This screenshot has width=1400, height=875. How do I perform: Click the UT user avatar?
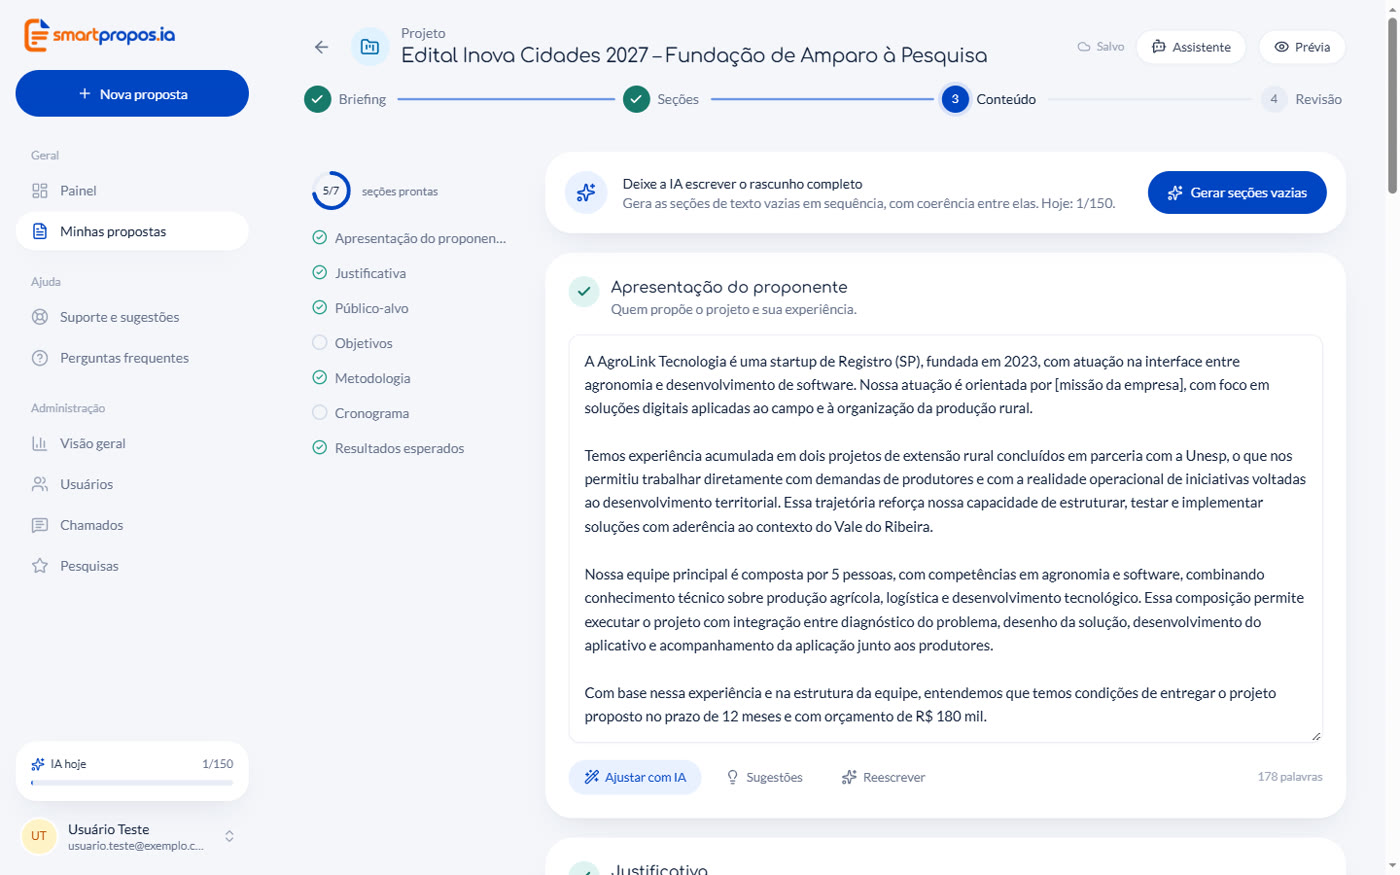(x=39, y=836)
